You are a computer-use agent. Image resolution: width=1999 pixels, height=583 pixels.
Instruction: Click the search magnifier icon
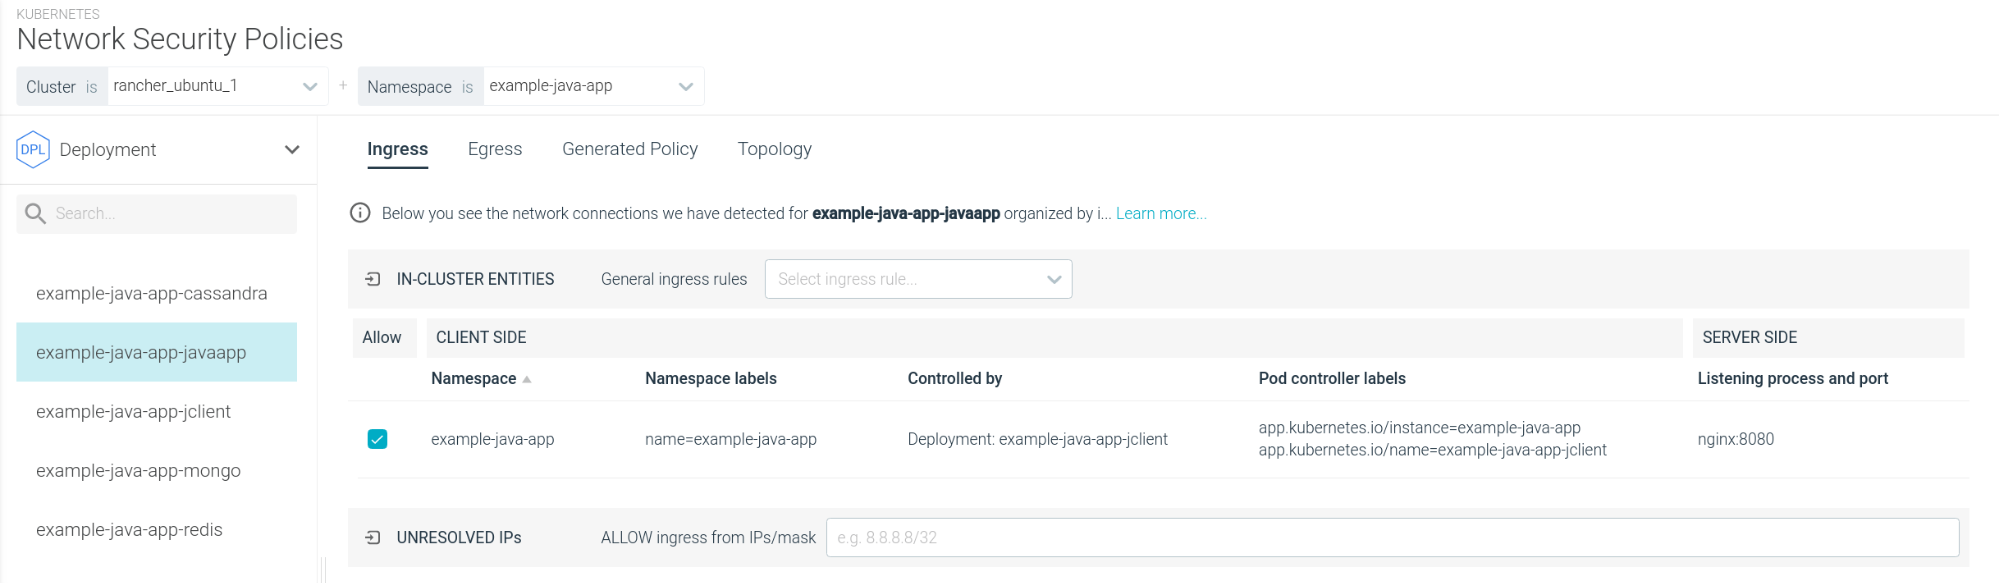[x=35, y=213]
